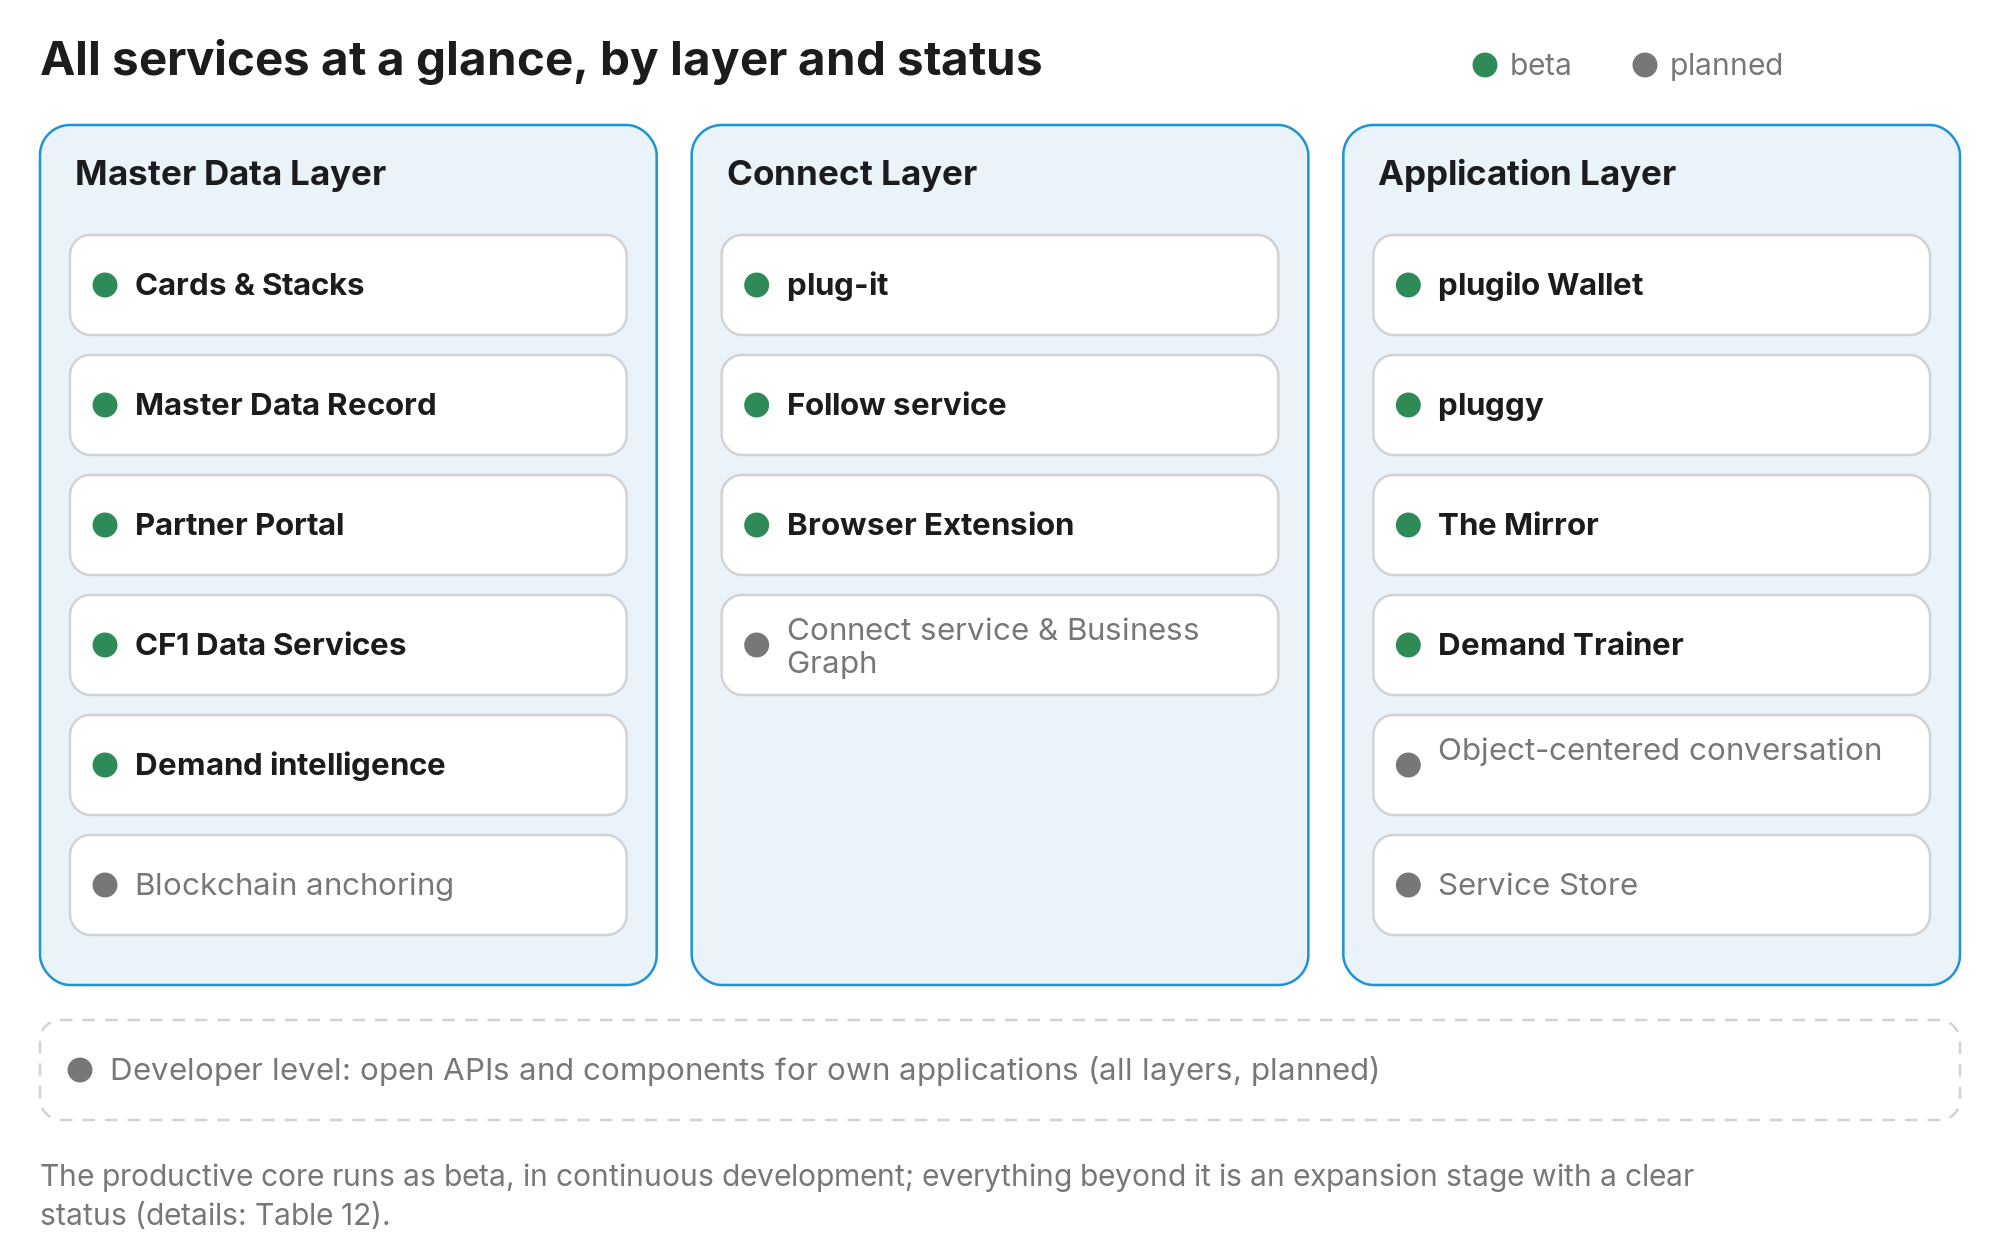The height and width of the screenshot is (1250, 2000).
Task: Click the green dot beside Cards & Stacks
Action: tap(105, 285)
